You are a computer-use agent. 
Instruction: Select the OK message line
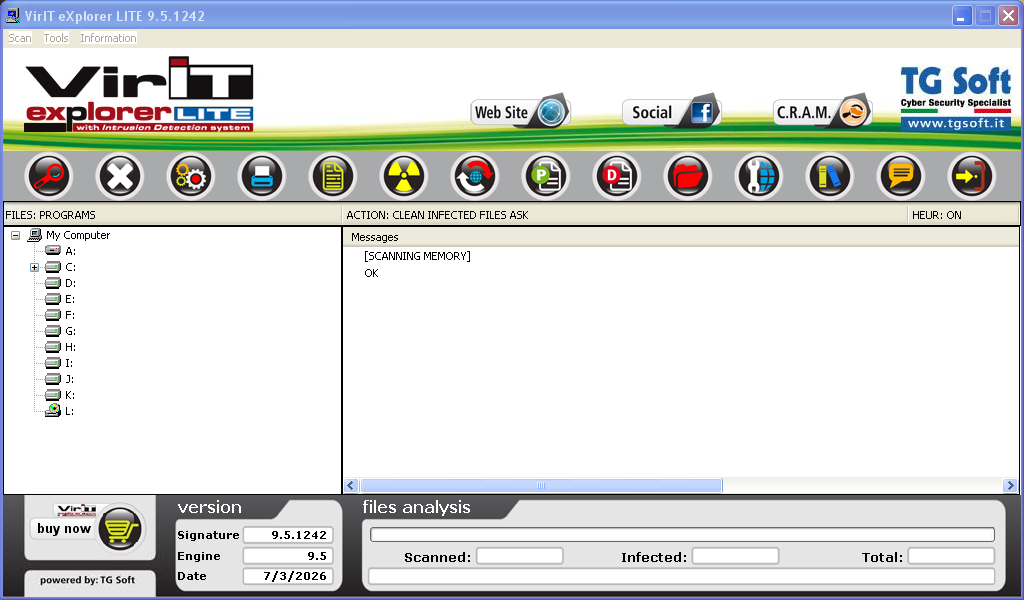coord(371,273)
